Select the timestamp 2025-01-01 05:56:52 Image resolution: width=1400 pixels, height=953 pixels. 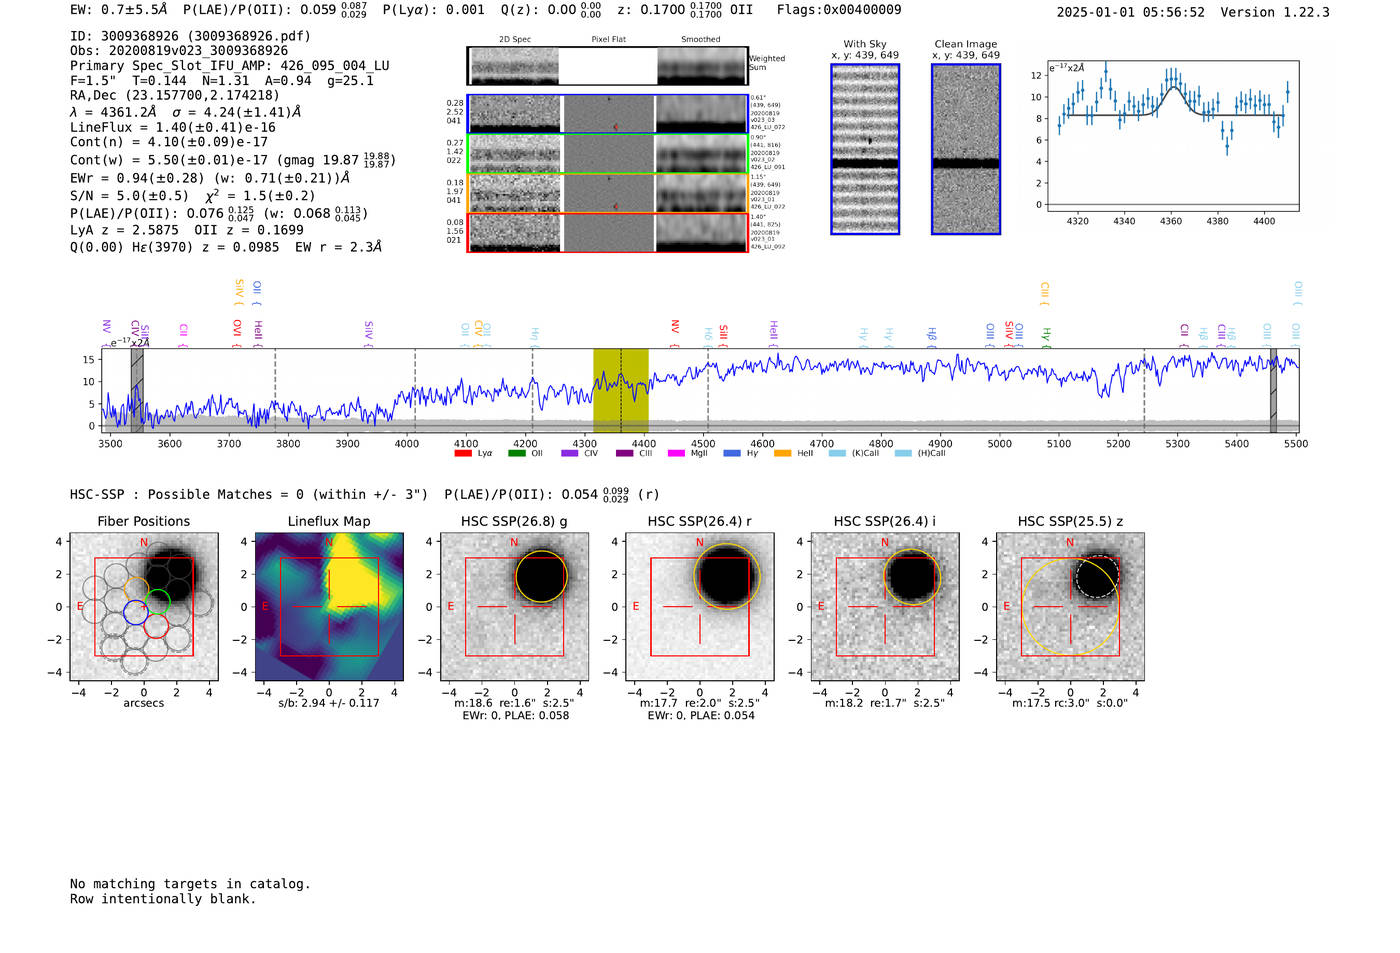1131,13
